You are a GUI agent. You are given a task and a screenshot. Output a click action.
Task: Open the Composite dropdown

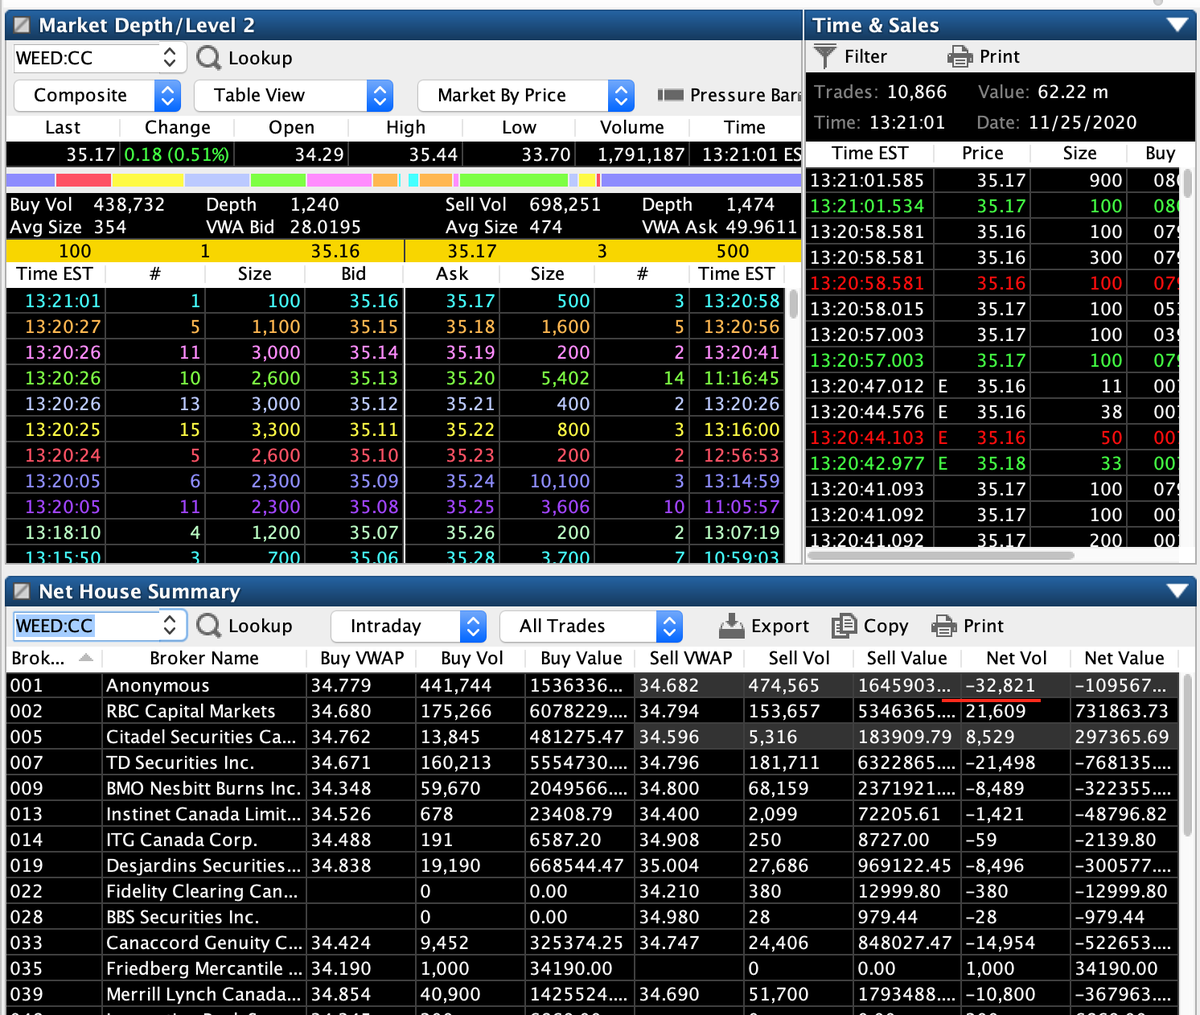pos(97,95)
